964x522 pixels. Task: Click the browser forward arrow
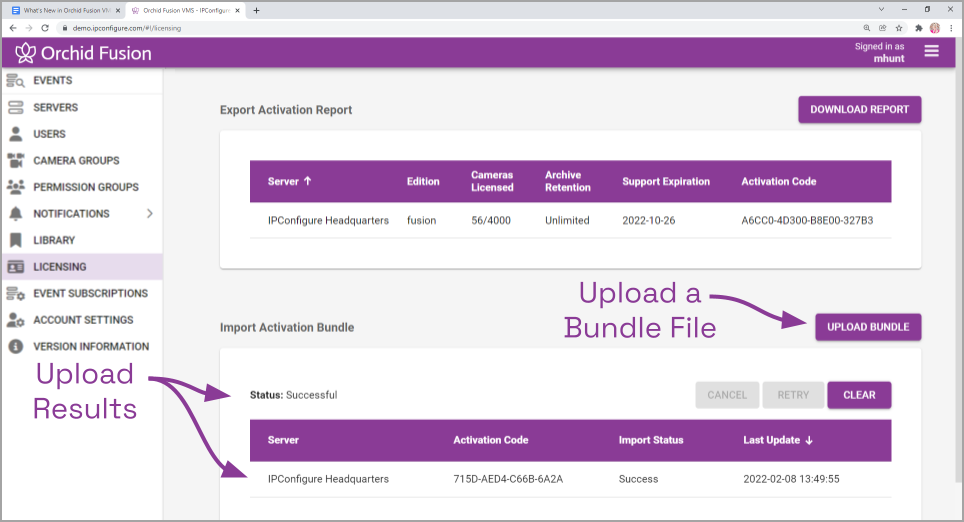pyautogui.click(x=29, y=28)
